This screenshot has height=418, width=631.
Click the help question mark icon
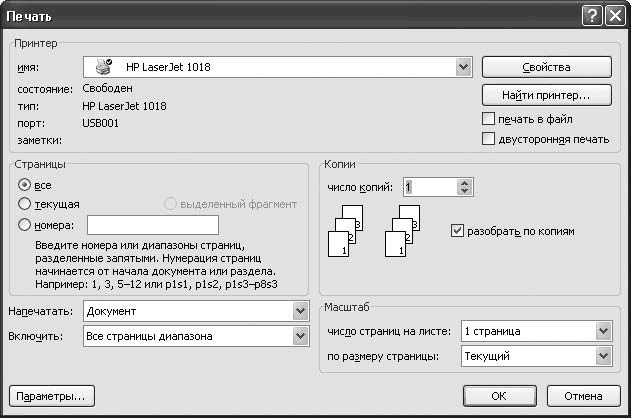point(592,15)
